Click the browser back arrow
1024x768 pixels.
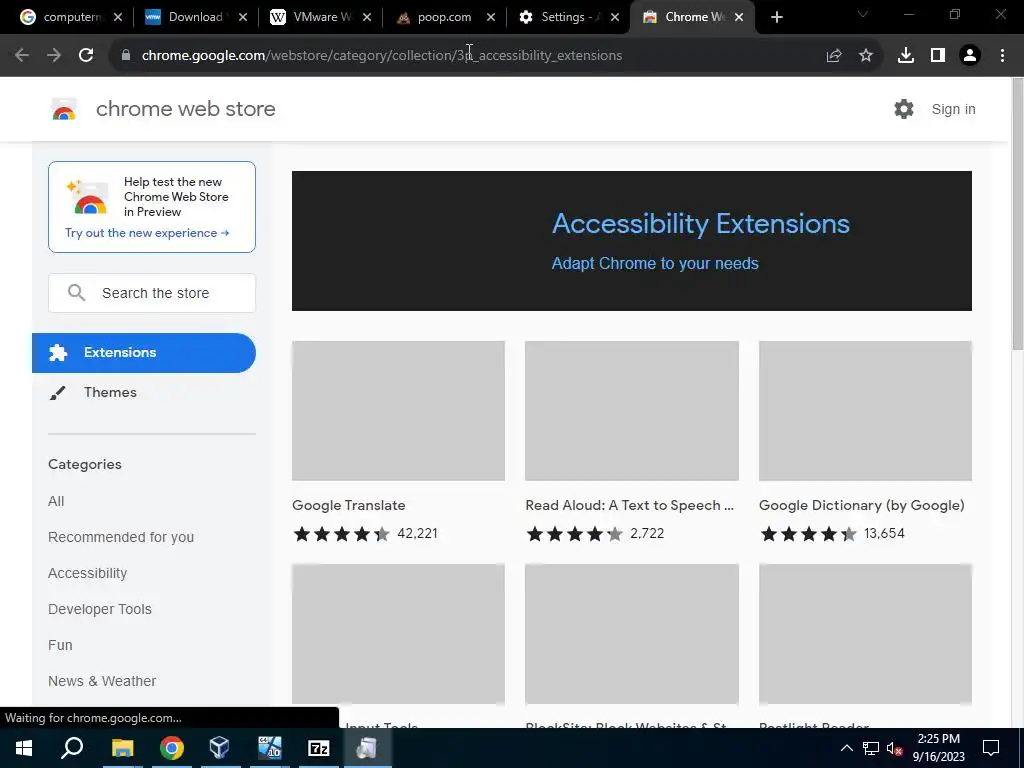click(x=22, y=56)
